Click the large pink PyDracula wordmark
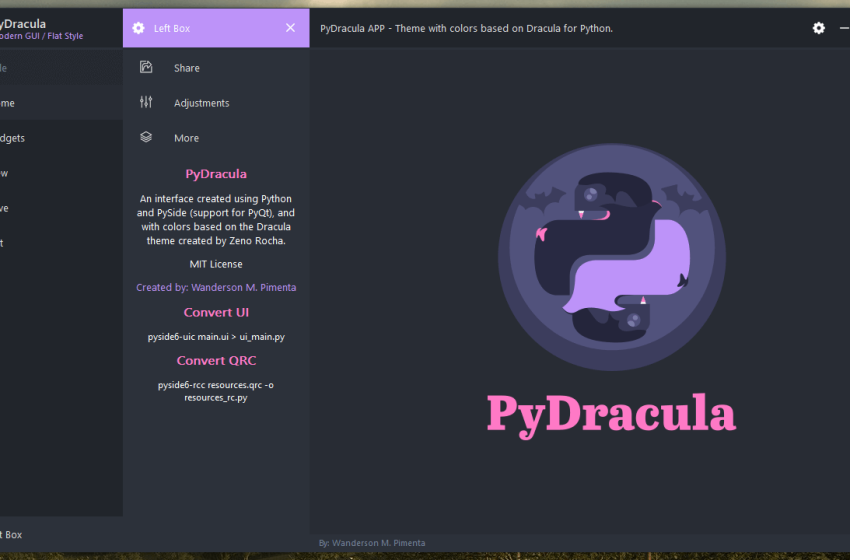The height and width of the screenshot is (560, 850). pos(611,414)
